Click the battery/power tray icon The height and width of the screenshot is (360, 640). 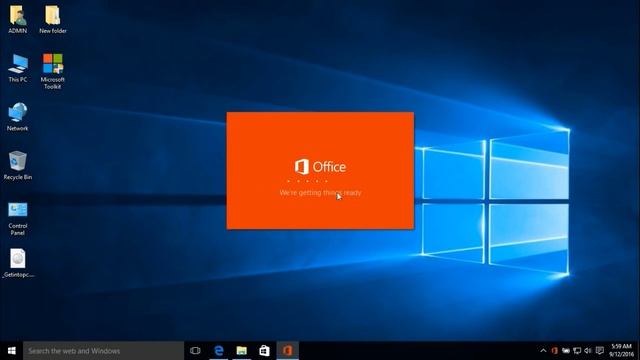[x=566, y=351]
